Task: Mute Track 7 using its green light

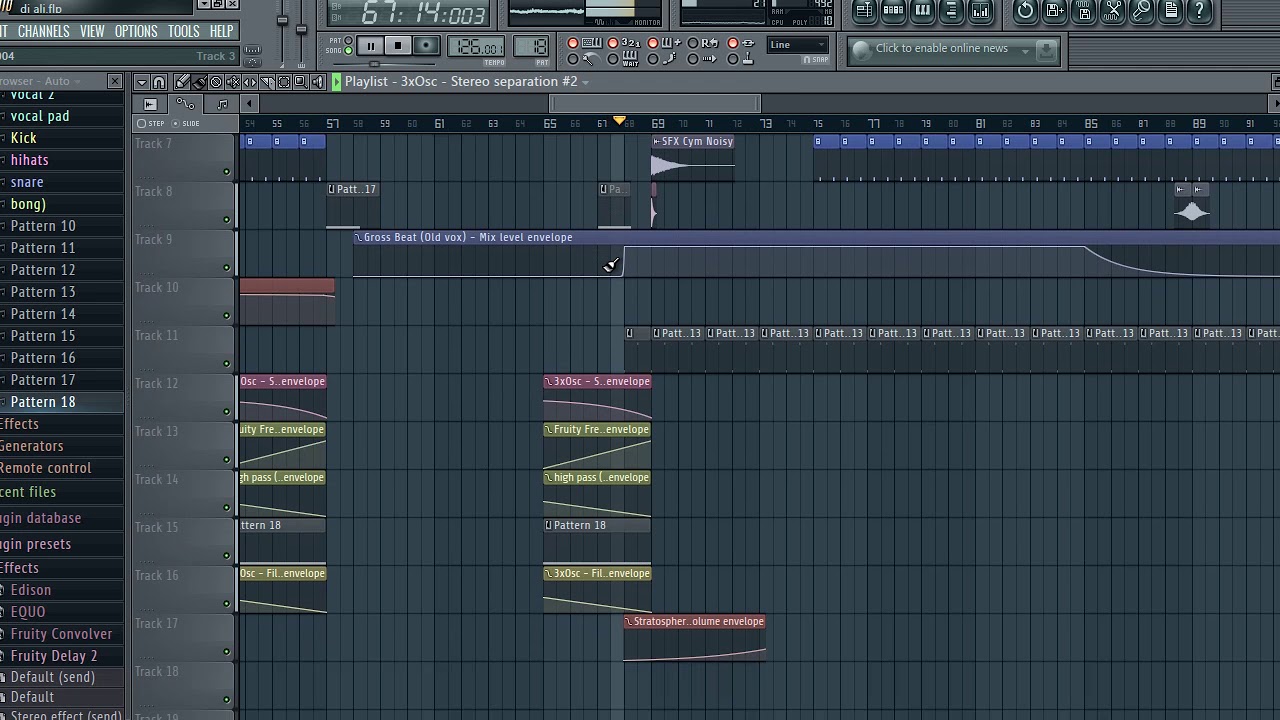Action: pyautogui.click(x=226, y=172)
